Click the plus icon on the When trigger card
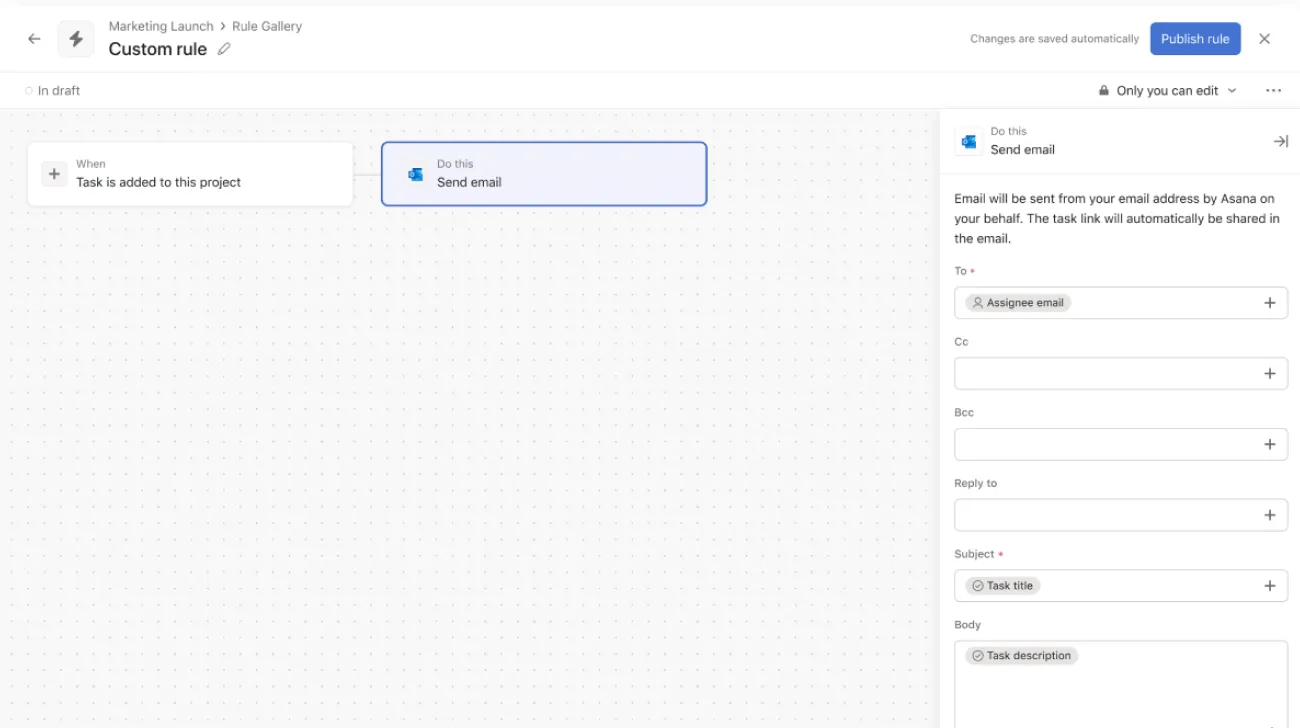 [x=54, y=173]
